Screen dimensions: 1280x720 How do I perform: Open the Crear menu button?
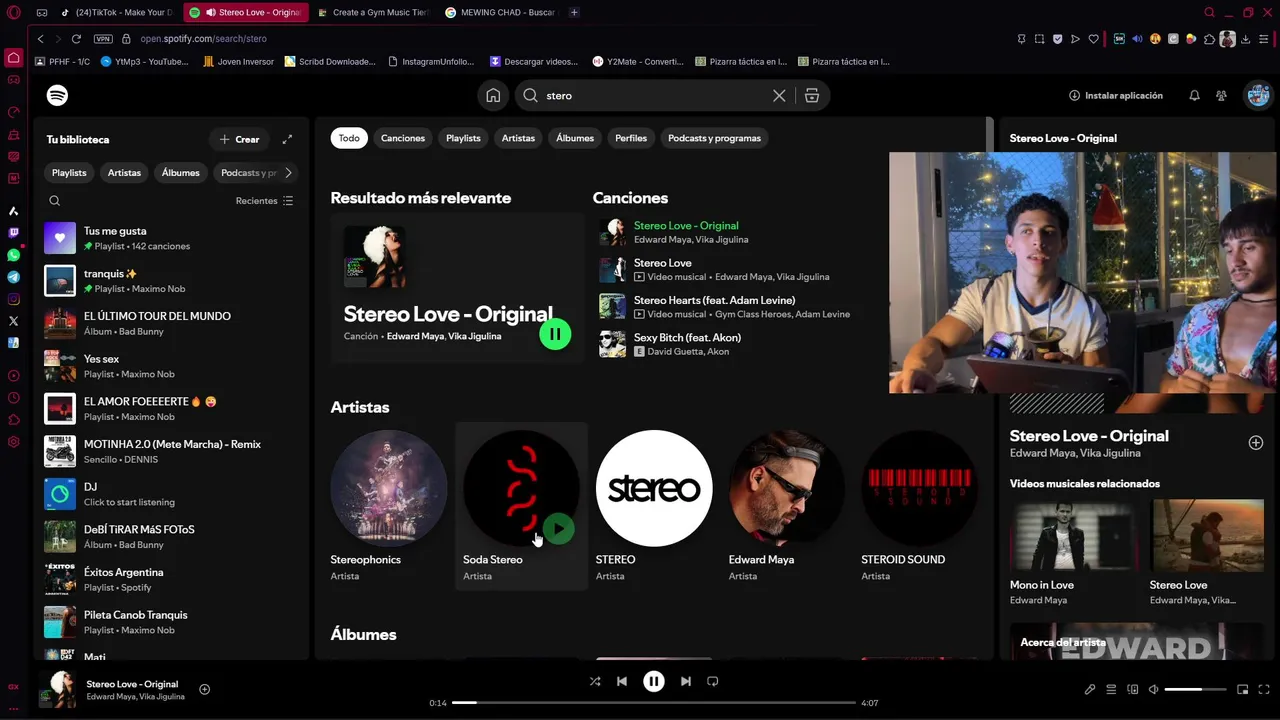coord(239,139)
